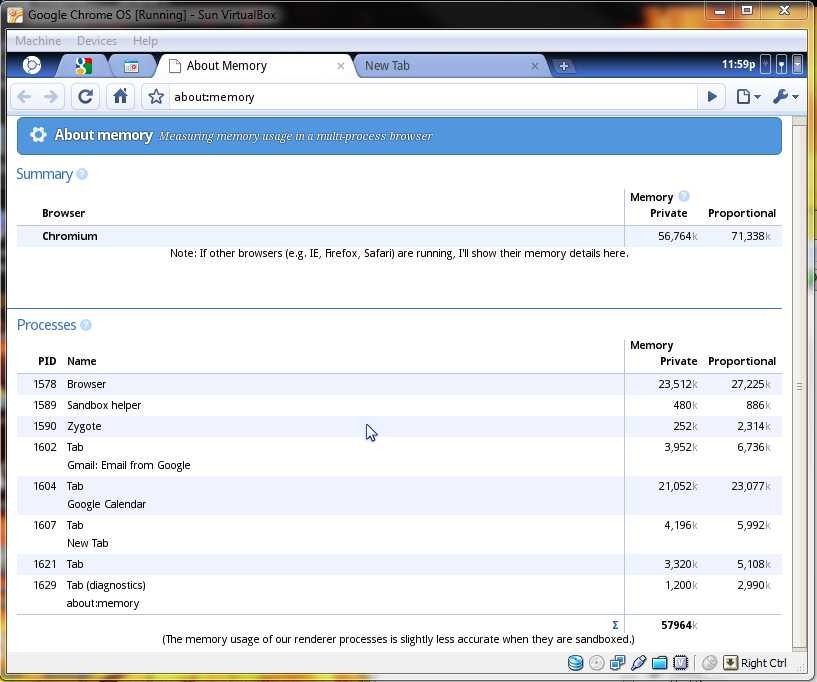This screenshot has width=817, height=682.
Task: Switch to the pinned Google tab
Action: (83, 66)
